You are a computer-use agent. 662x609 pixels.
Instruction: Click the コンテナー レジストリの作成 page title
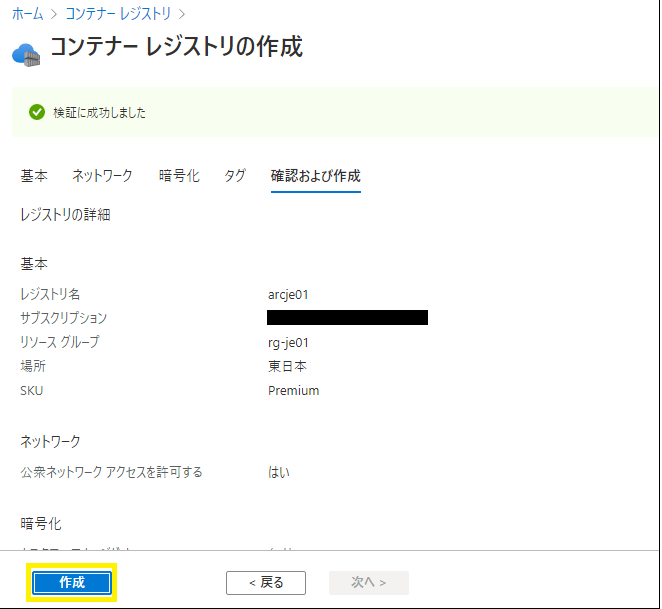point(176,46)
